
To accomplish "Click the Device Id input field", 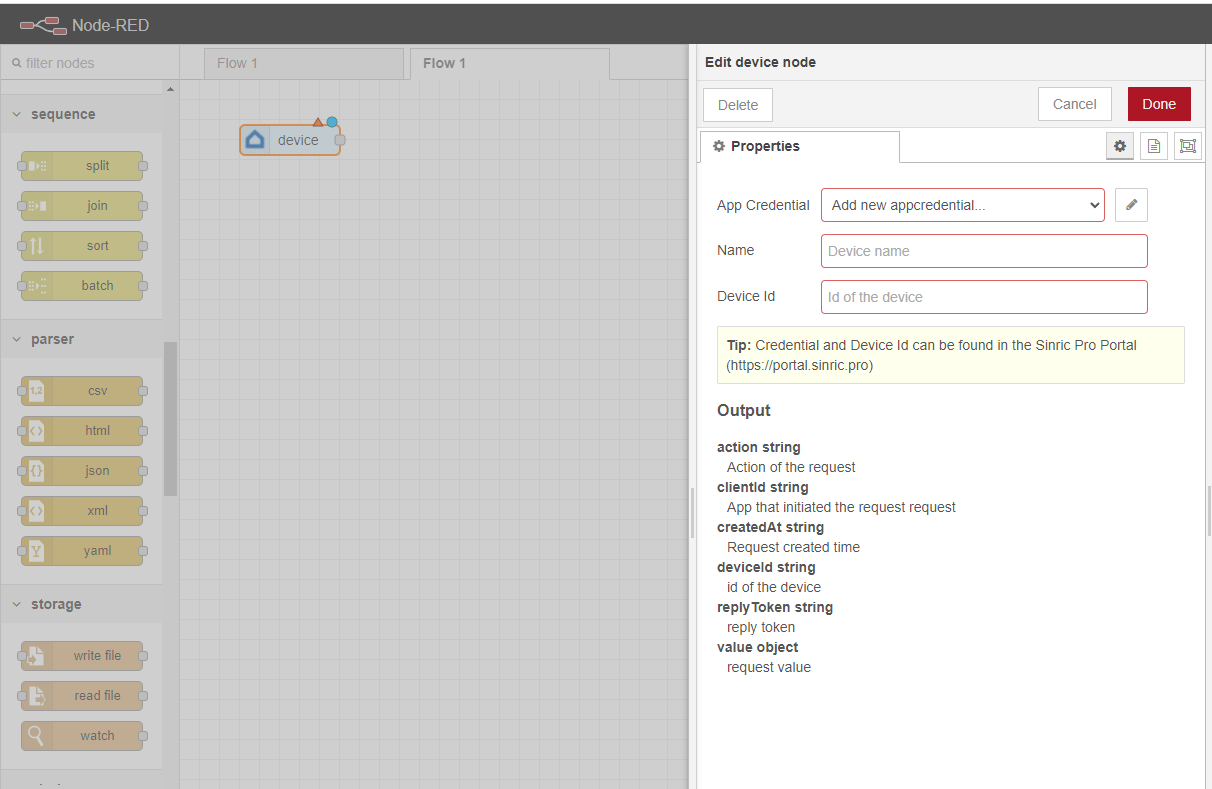I will coord(984,297).
